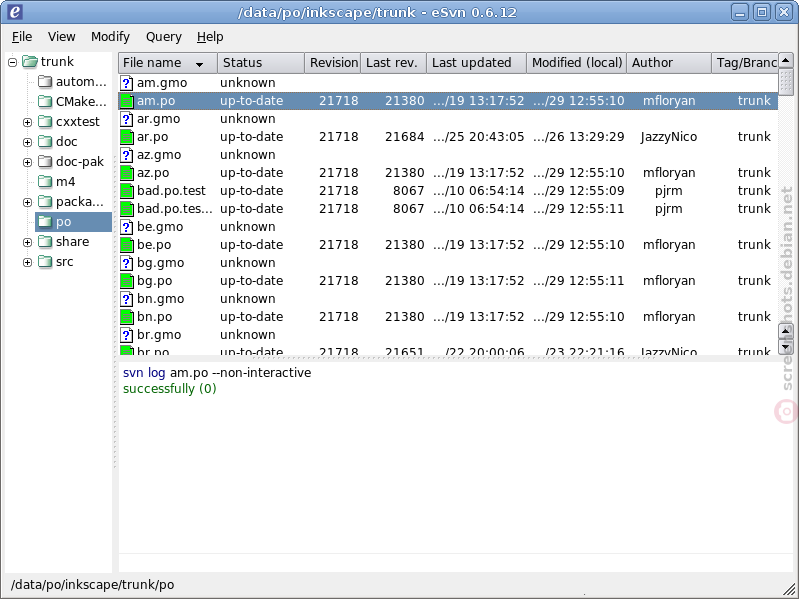
Task: Sort by the Last updated column header
Action: [x=476, y=63]
